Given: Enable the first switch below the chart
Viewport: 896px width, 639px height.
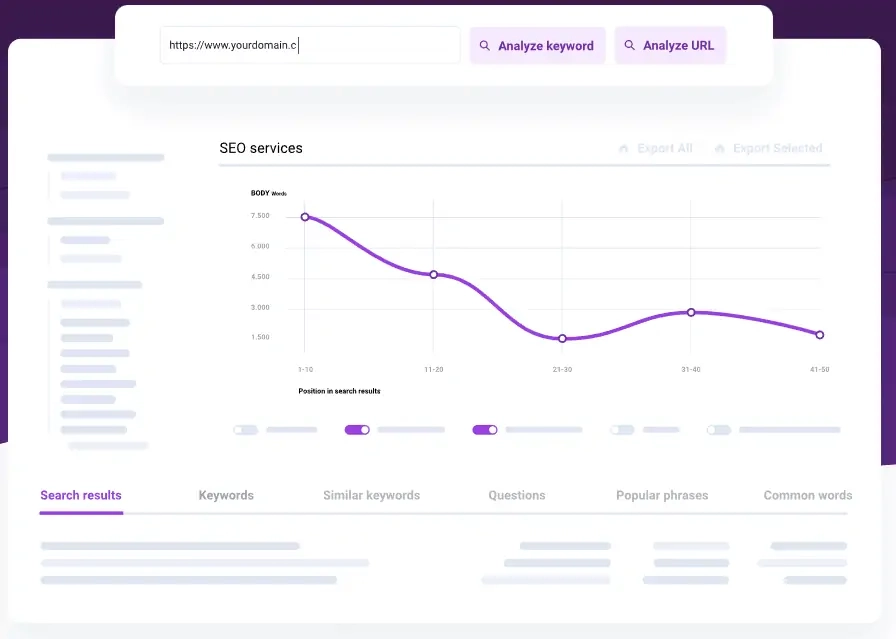Looking at the screenshot, I should pos(246,430).
